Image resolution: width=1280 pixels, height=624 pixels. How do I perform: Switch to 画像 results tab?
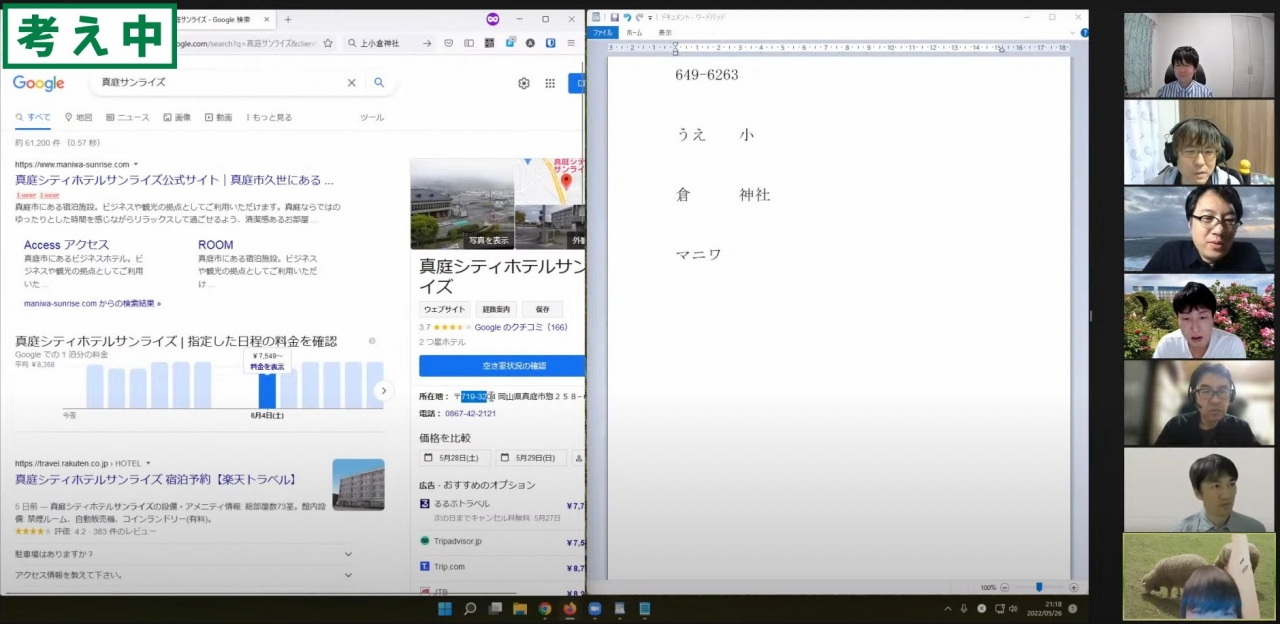(177, 117)
